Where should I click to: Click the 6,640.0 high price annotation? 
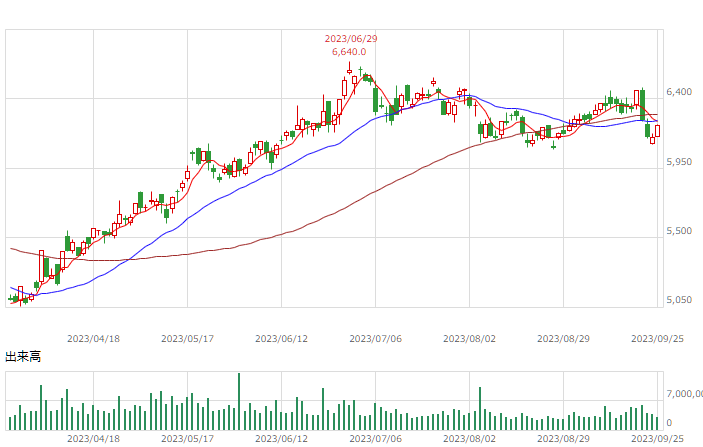[x=349, y=52]
